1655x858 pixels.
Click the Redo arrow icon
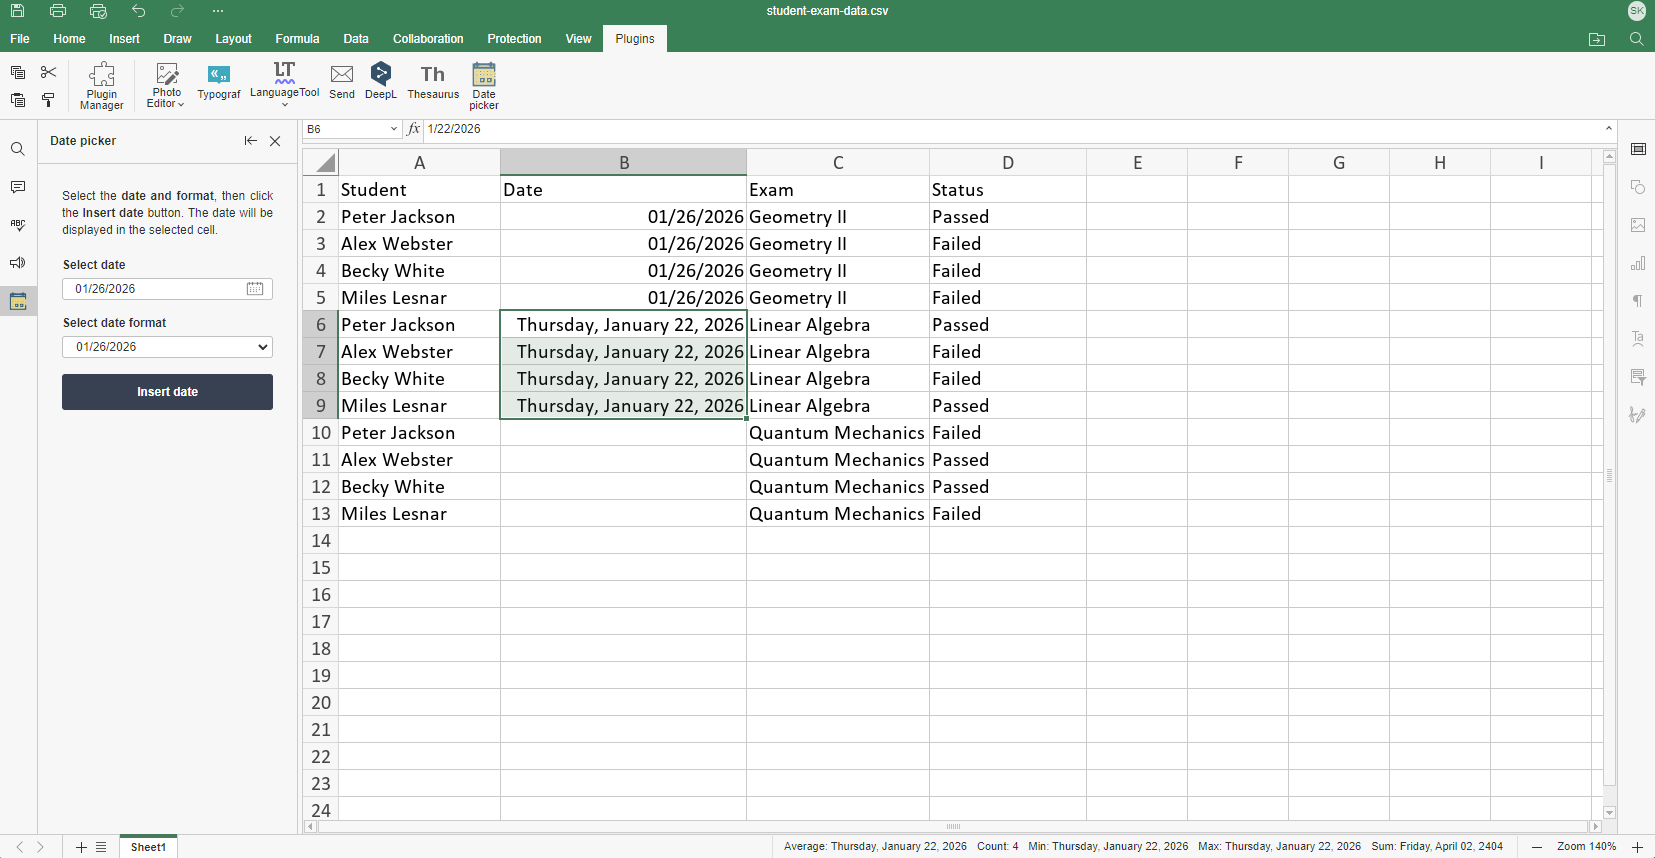178,11
